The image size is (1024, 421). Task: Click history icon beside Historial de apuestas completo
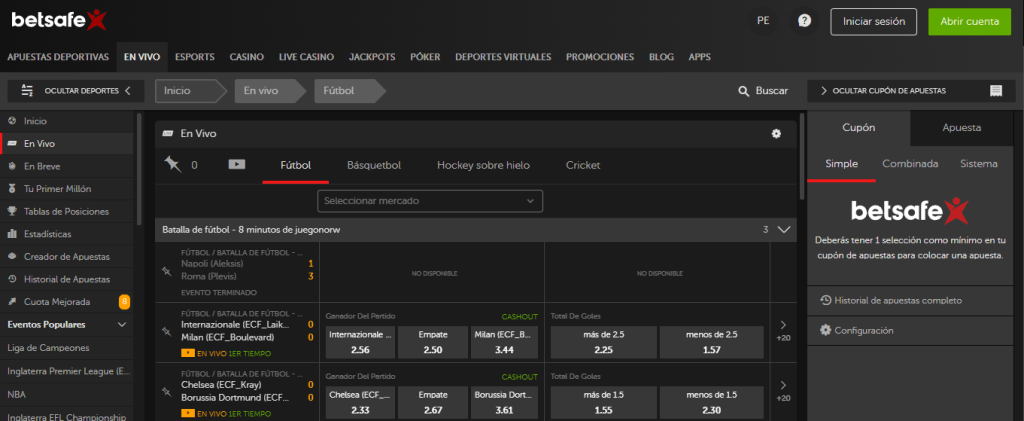click(x=825, y=300)
